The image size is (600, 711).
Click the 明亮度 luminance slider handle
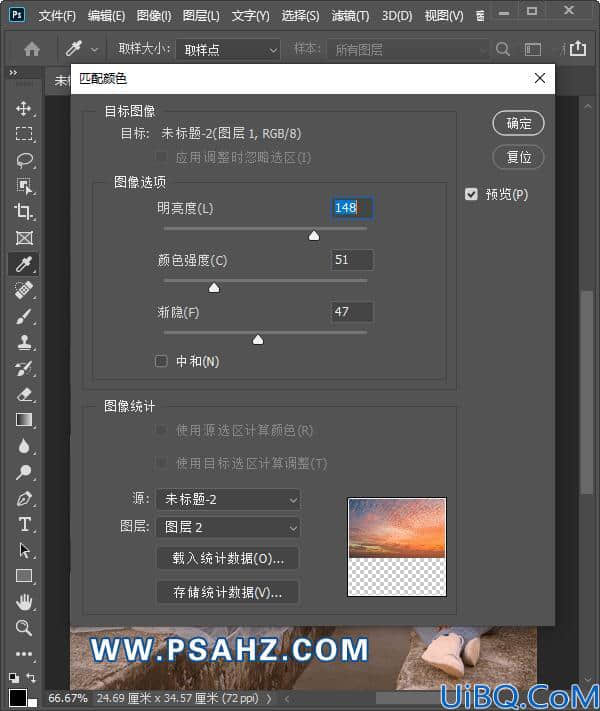(x=314, y=235)
